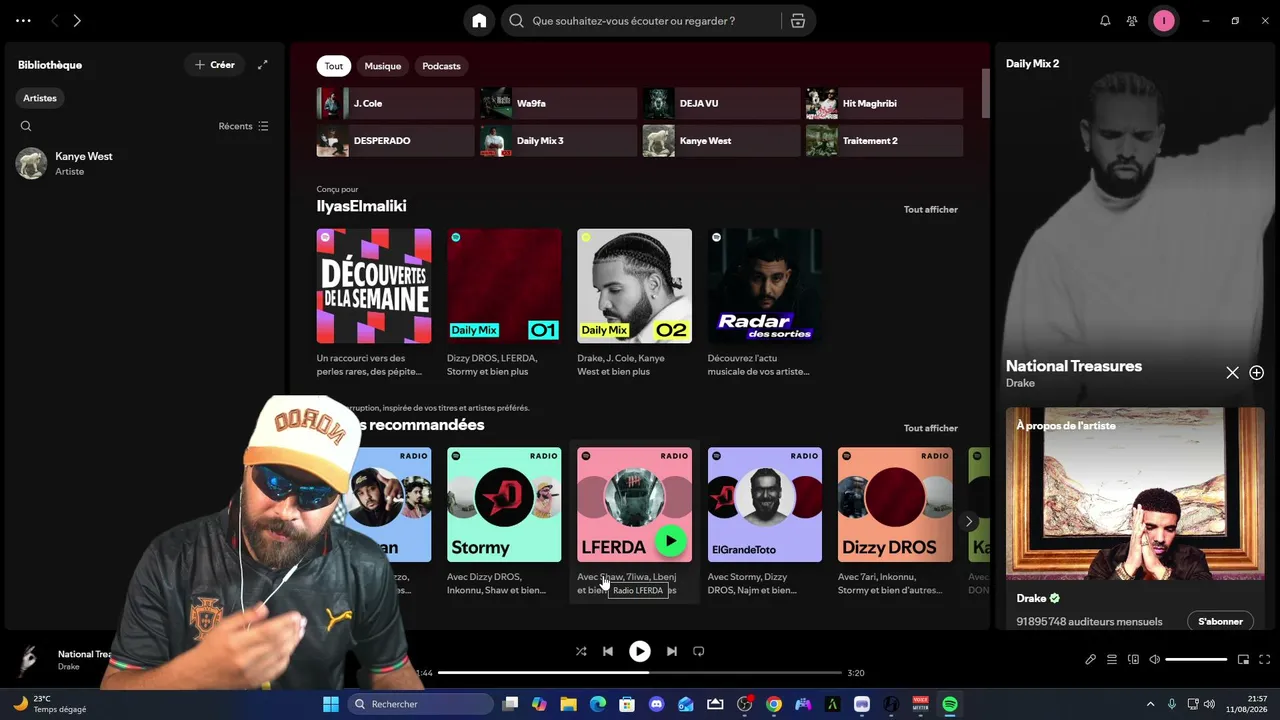Expand the library with the arrows icon

click(x=263, y=65)
